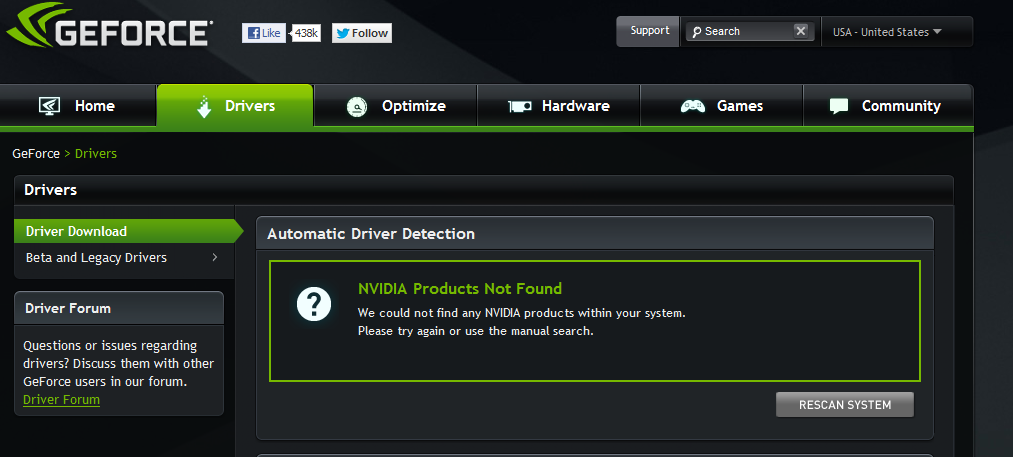Click the Community speech bubble icon
This screenshot has height=457, width=1013.
[839, 106]
